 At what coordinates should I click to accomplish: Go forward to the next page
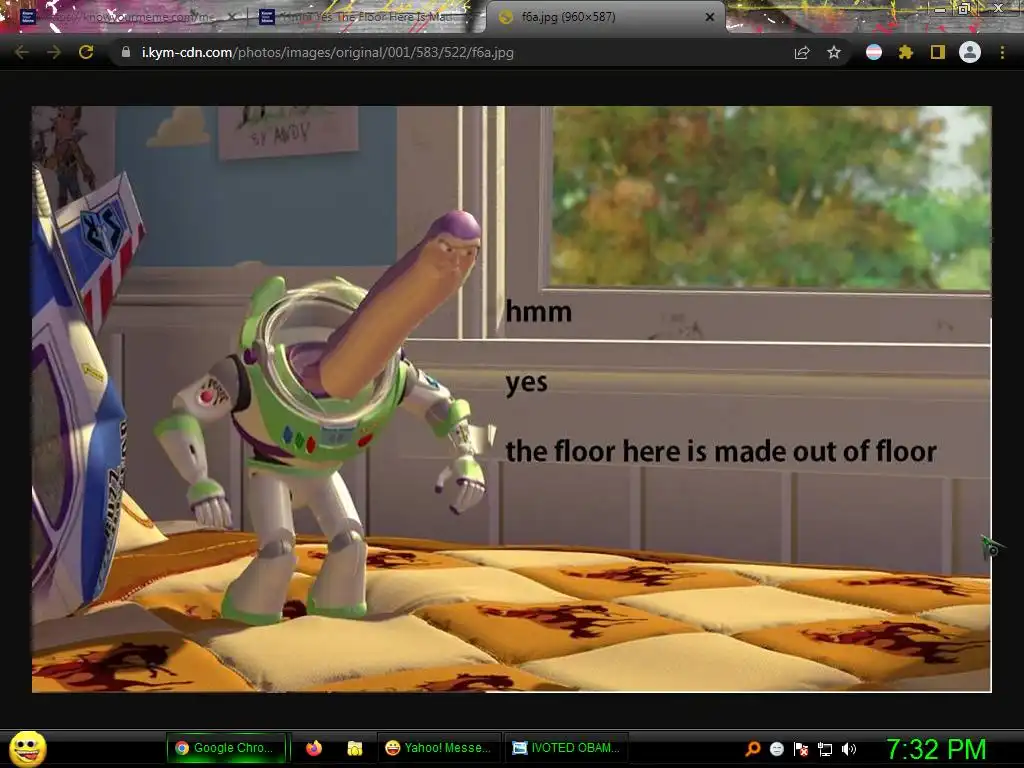[54, 52]
